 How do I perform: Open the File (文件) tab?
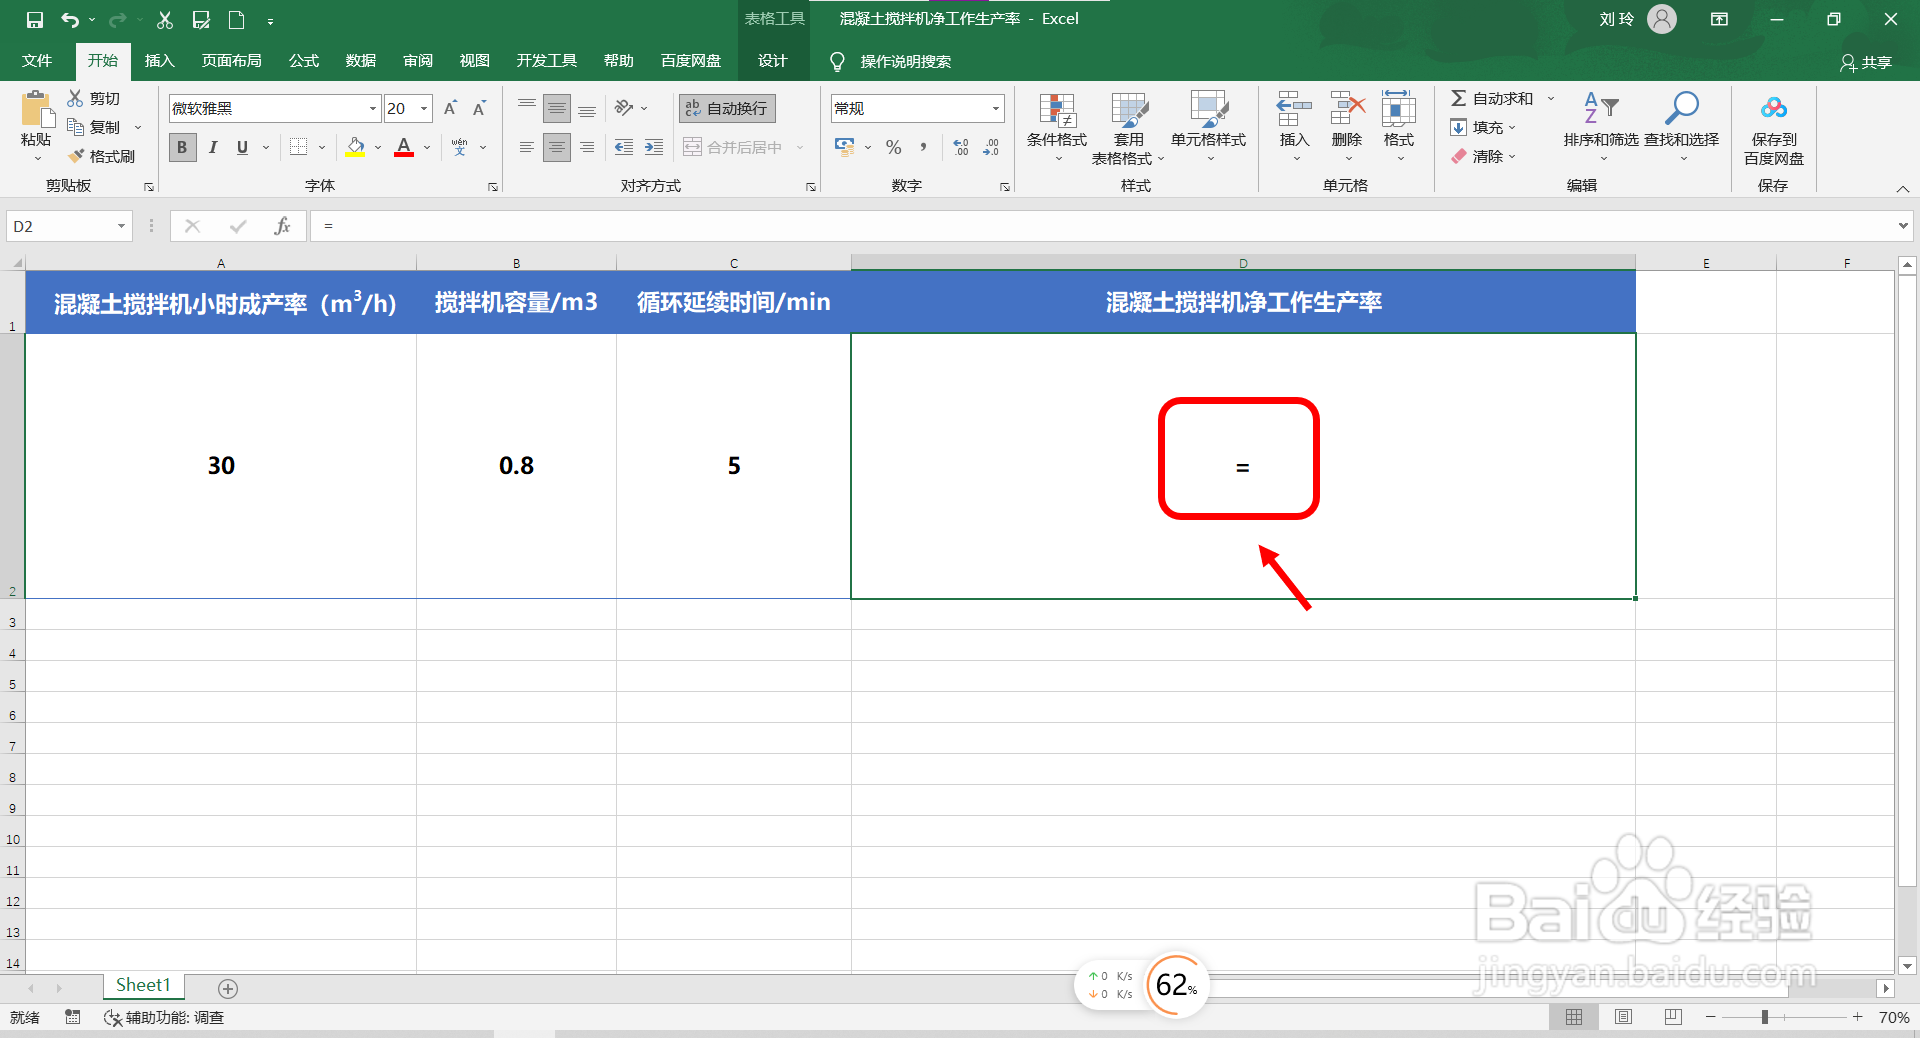point(37,61)
